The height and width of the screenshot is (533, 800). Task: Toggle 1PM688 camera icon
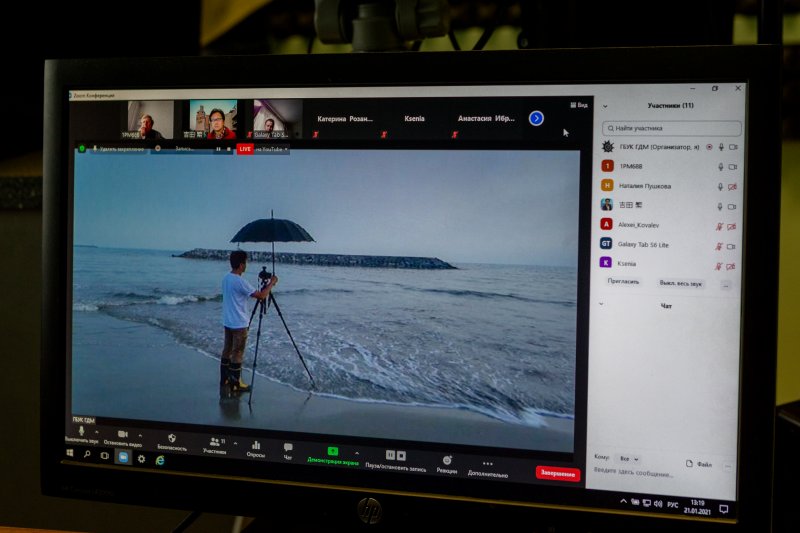(733, 166)
